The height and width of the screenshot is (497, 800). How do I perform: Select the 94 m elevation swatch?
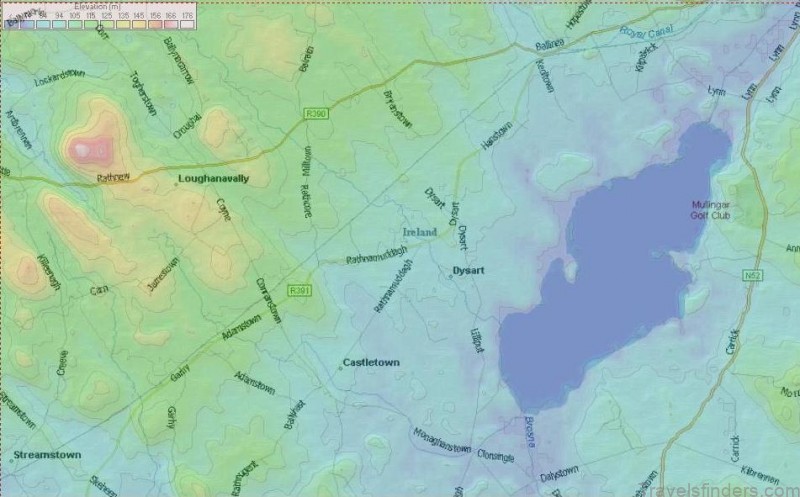point(59,24)
